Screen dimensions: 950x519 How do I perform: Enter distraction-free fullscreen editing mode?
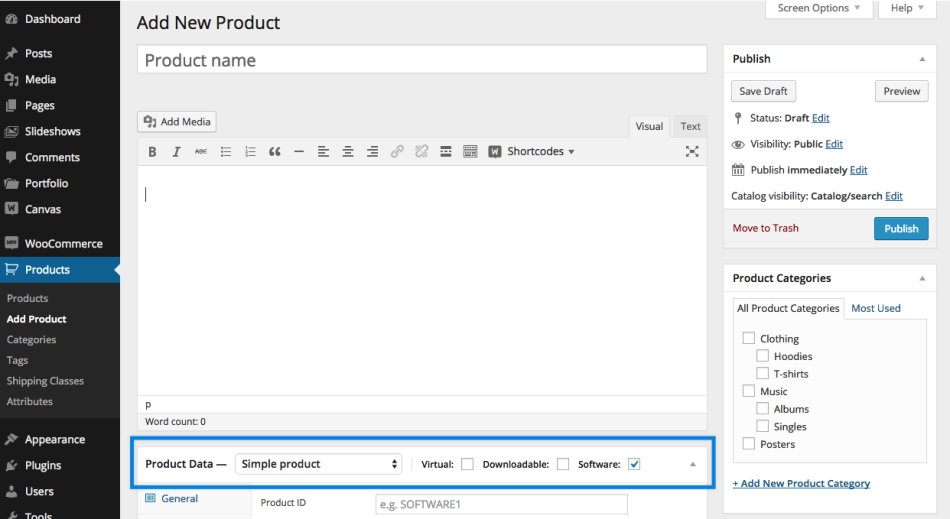pos(692,152)
